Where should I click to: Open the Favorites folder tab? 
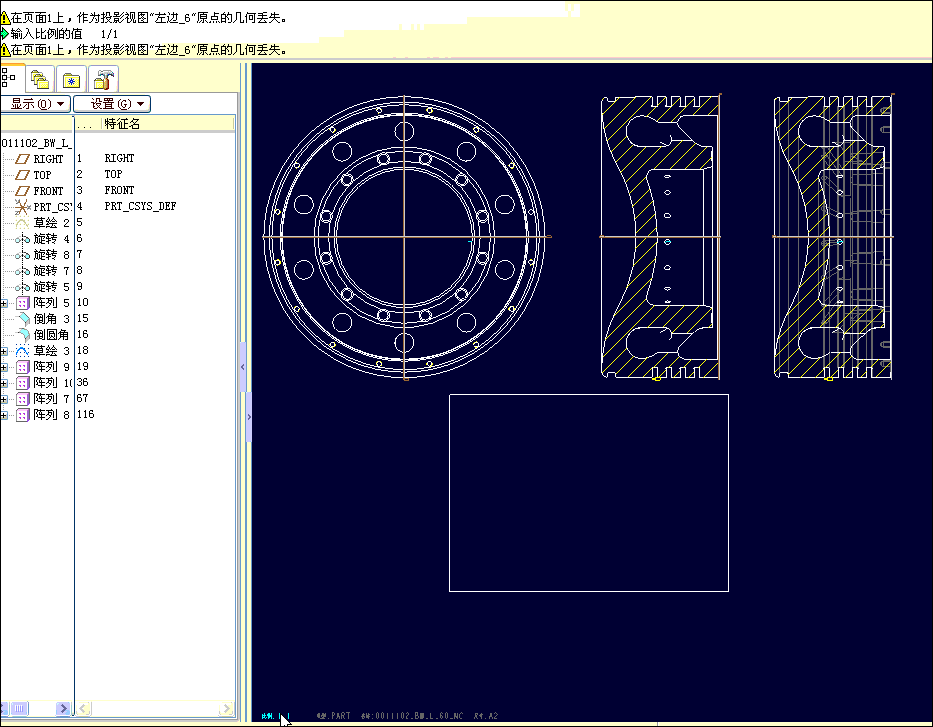(x=71, y=79)
